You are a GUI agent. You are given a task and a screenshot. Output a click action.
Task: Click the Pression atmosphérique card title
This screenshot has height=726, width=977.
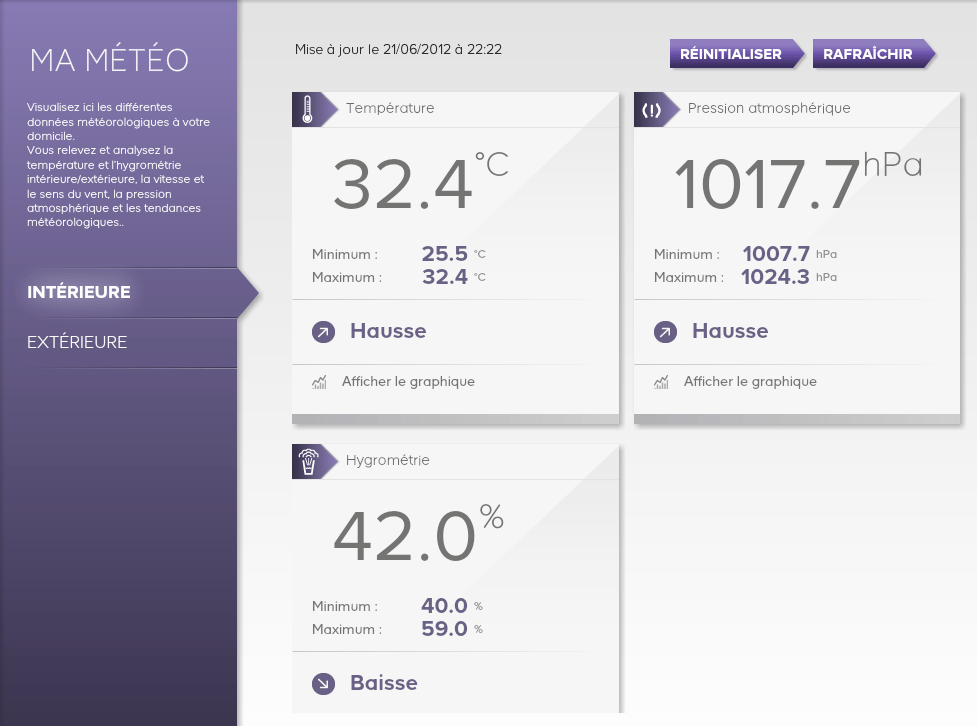[x=769, y=108]
